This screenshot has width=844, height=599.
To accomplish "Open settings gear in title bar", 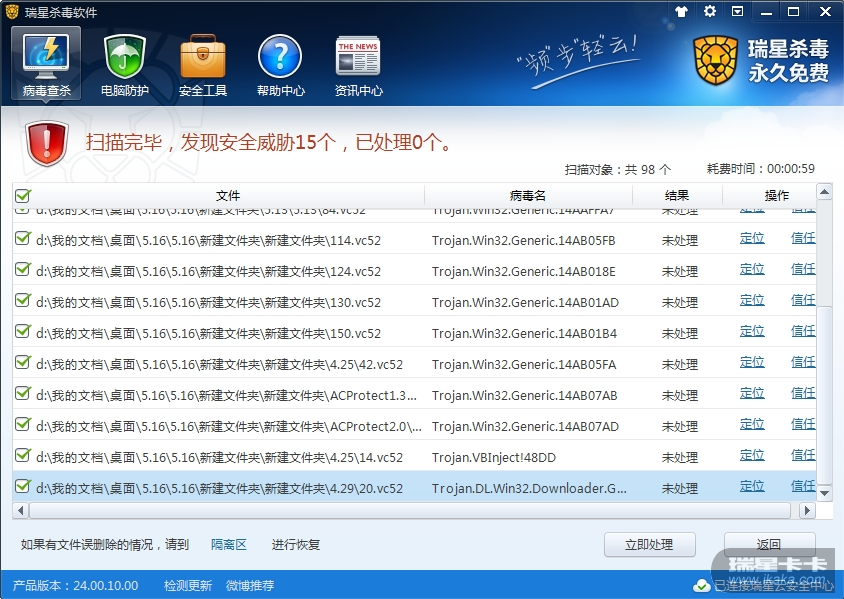I will [x=710, y=11].
